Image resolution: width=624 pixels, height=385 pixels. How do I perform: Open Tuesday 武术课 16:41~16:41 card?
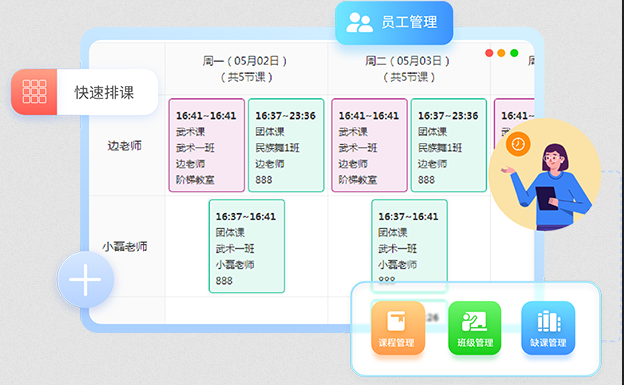(x=369, y=145)
